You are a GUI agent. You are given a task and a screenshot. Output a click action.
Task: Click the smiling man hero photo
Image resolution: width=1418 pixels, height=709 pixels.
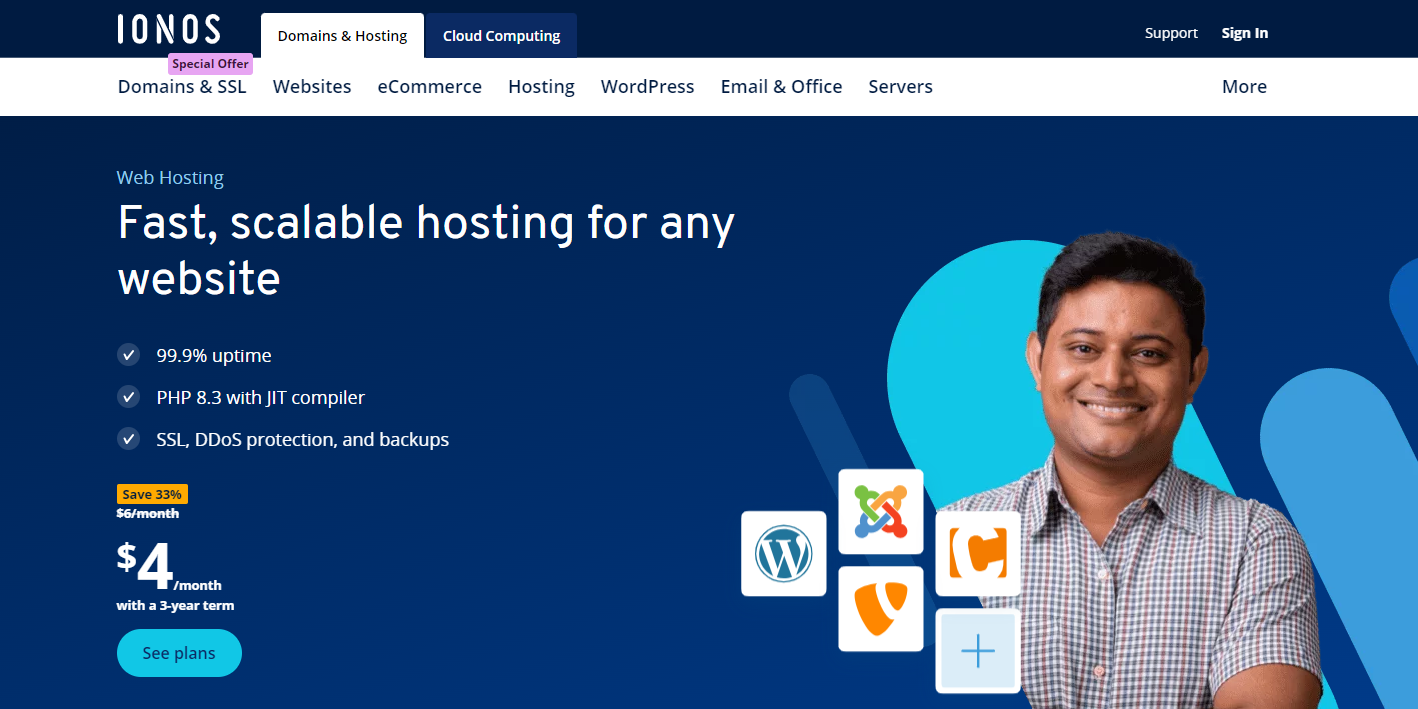(x=1130, y=470)
